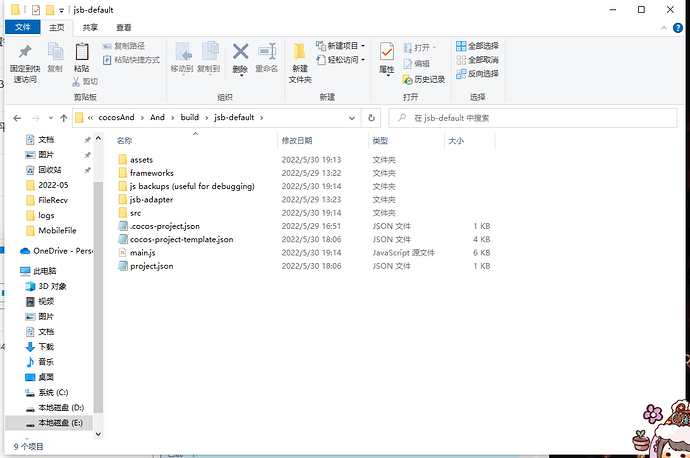Click Select all (全部选择)
The image size is (690, 458).
477,46
